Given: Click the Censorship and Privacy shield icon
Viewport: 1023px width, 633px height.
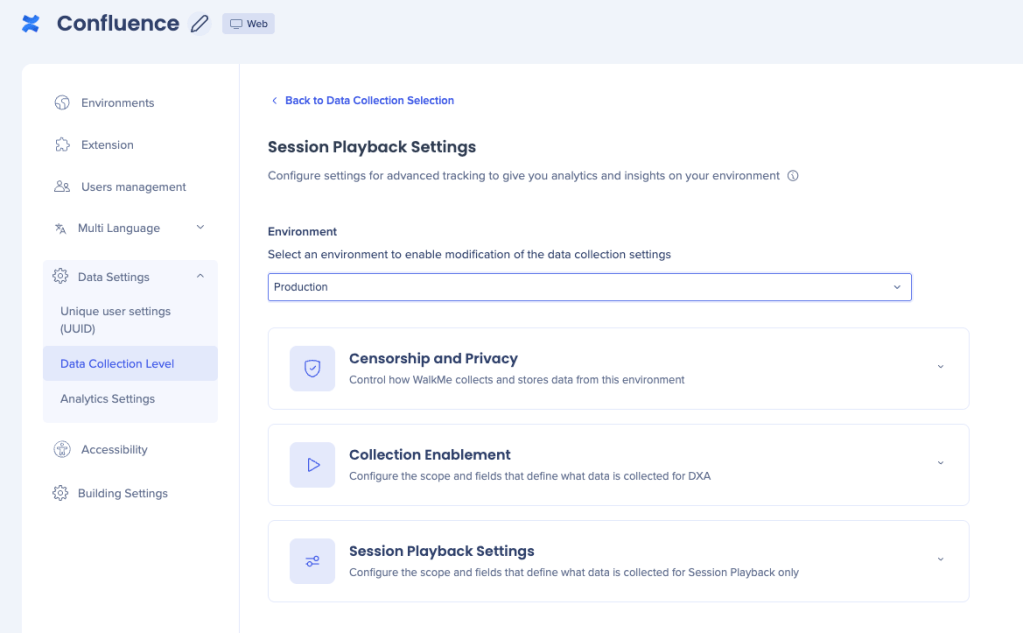Looking at the screenshot, I should pyautogui.click(x=312, y=369).
